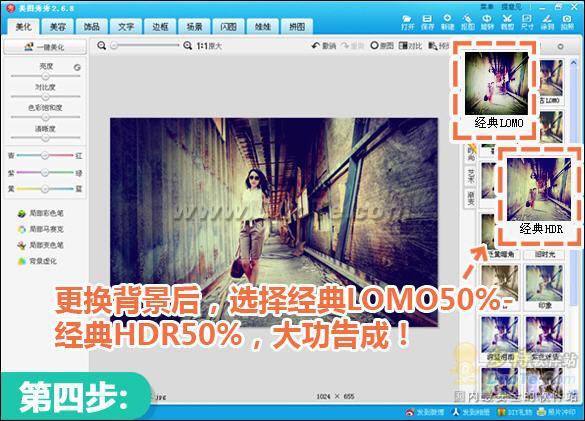Open the 闪图 animated image tab
The height and width of the screenshot is (421, 585).
pos(229,26)
